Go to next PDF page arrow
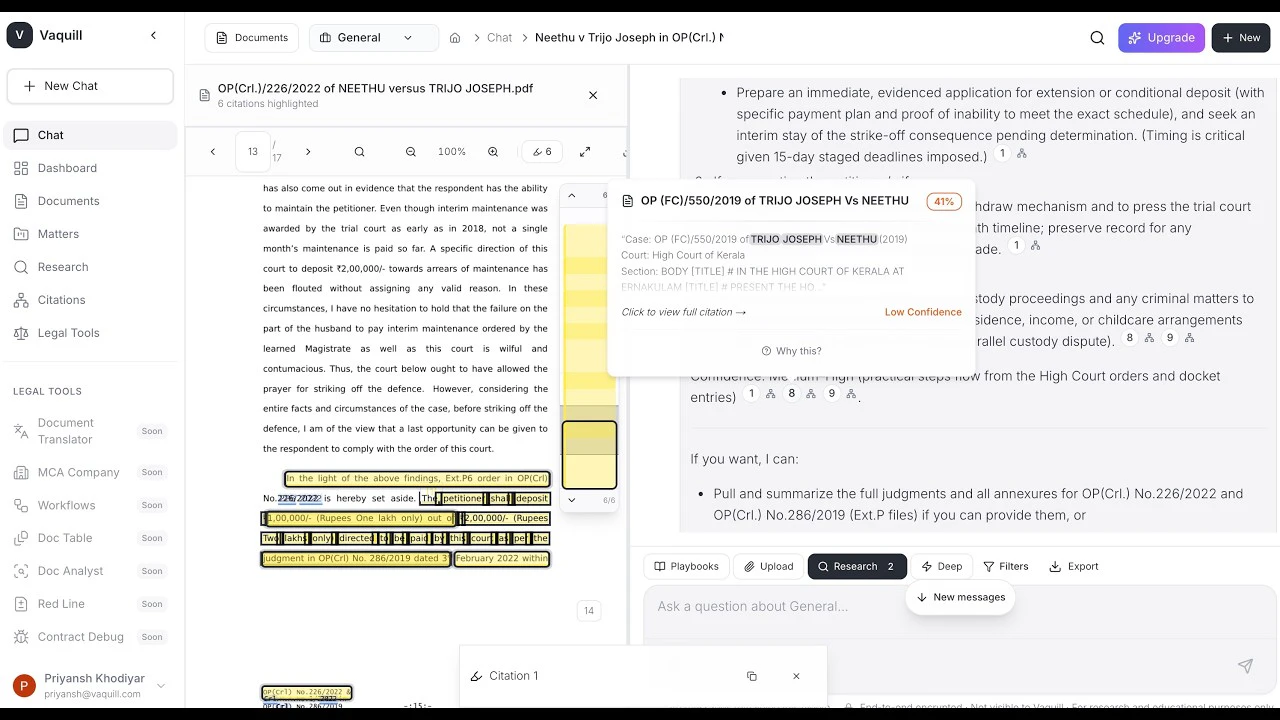This screenshot has width=1280, height=720. (x=308, y=152)
